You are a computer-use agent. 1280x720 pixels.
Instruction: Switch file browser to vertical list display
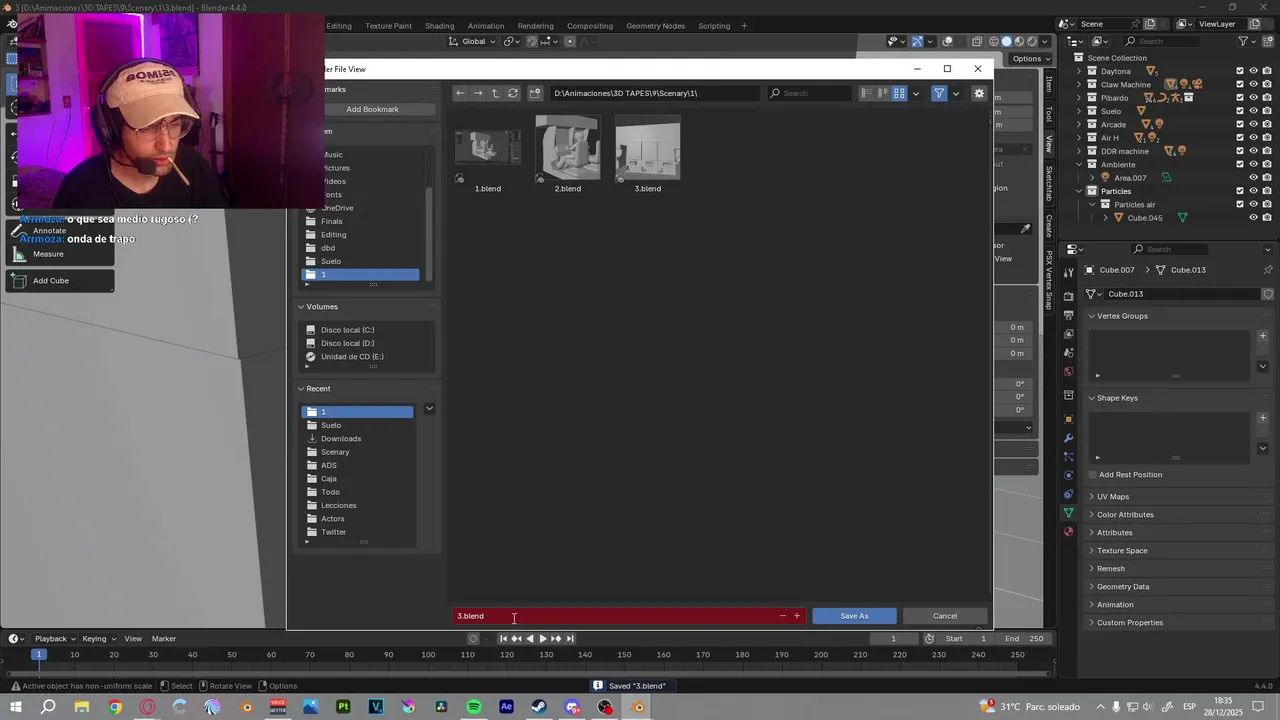click(867, 93)
